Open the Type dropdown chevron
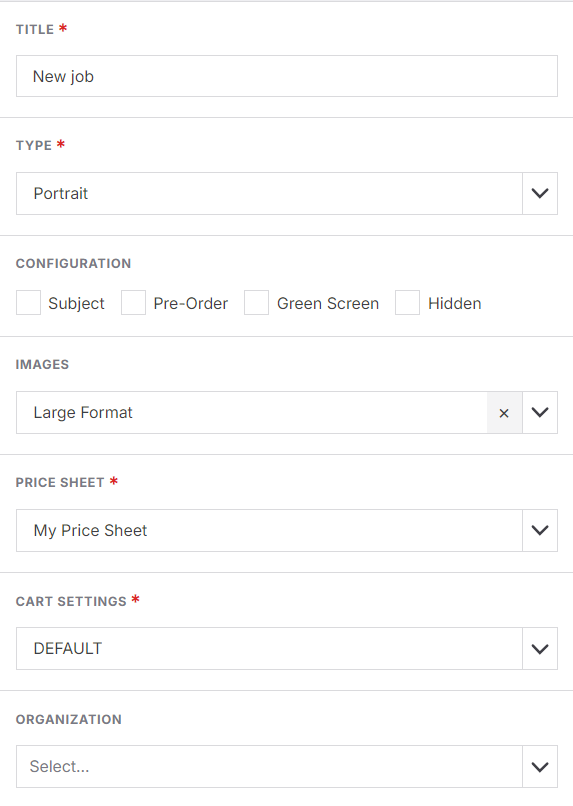The image size is (573, 806). click(540, 194)
